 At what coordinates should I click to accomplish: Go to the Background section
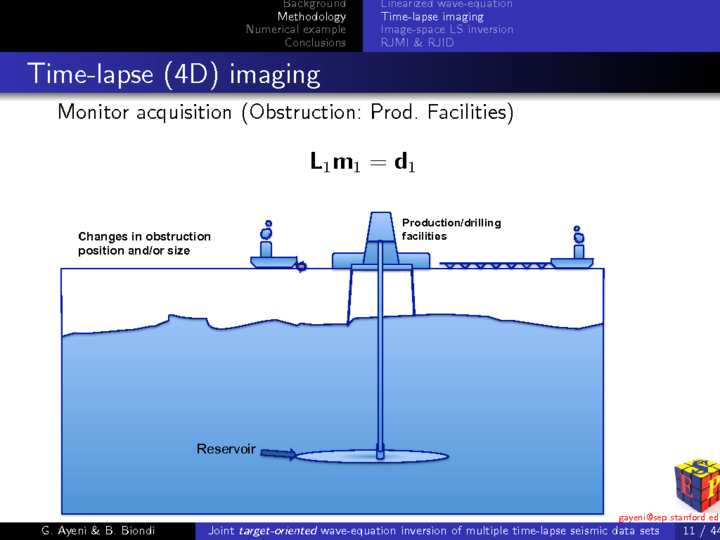click(314, 5)
